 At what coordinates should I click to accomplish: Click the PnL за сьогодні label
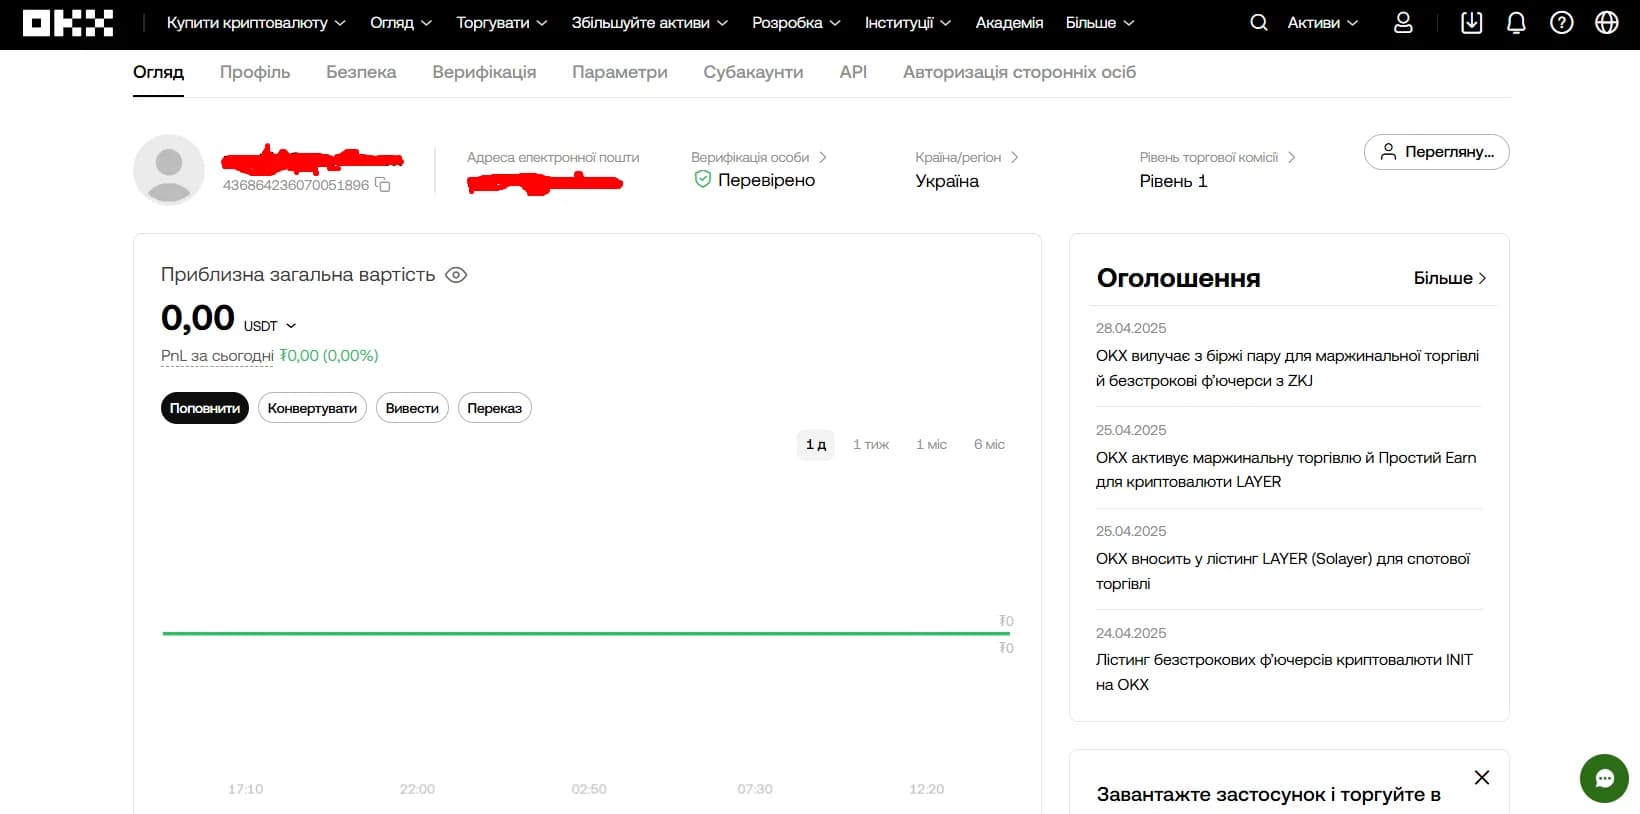click(x=217, y=356)
